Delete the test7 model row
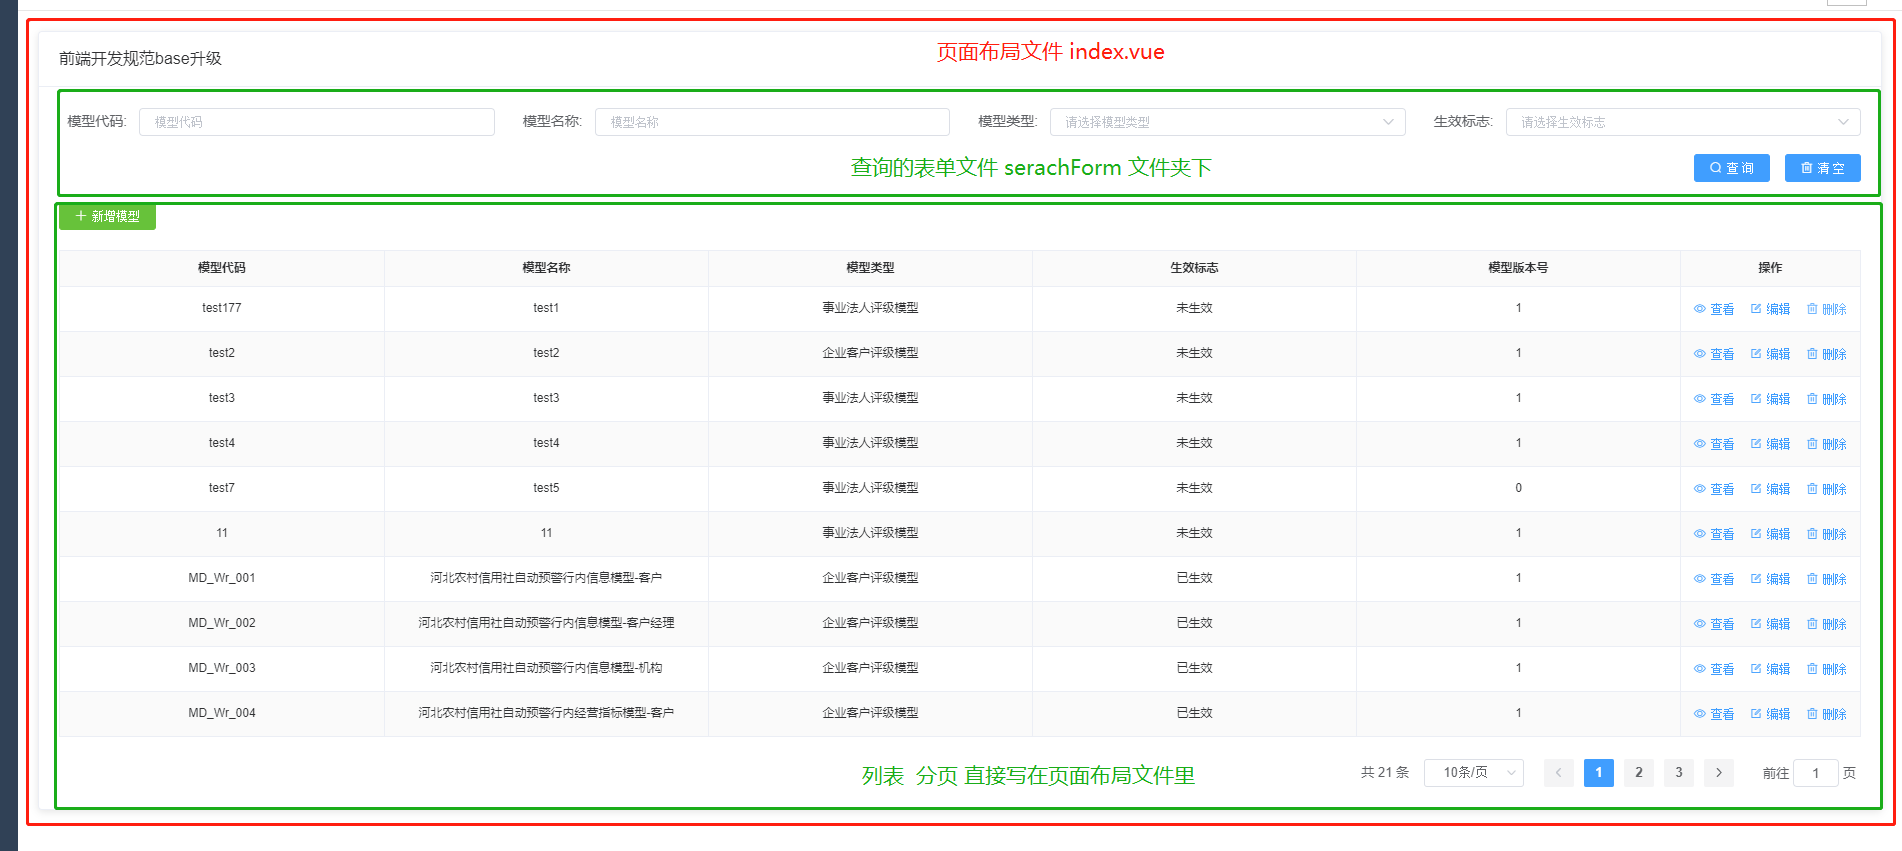This screenshot has height=851, width=1902. 1825,489
